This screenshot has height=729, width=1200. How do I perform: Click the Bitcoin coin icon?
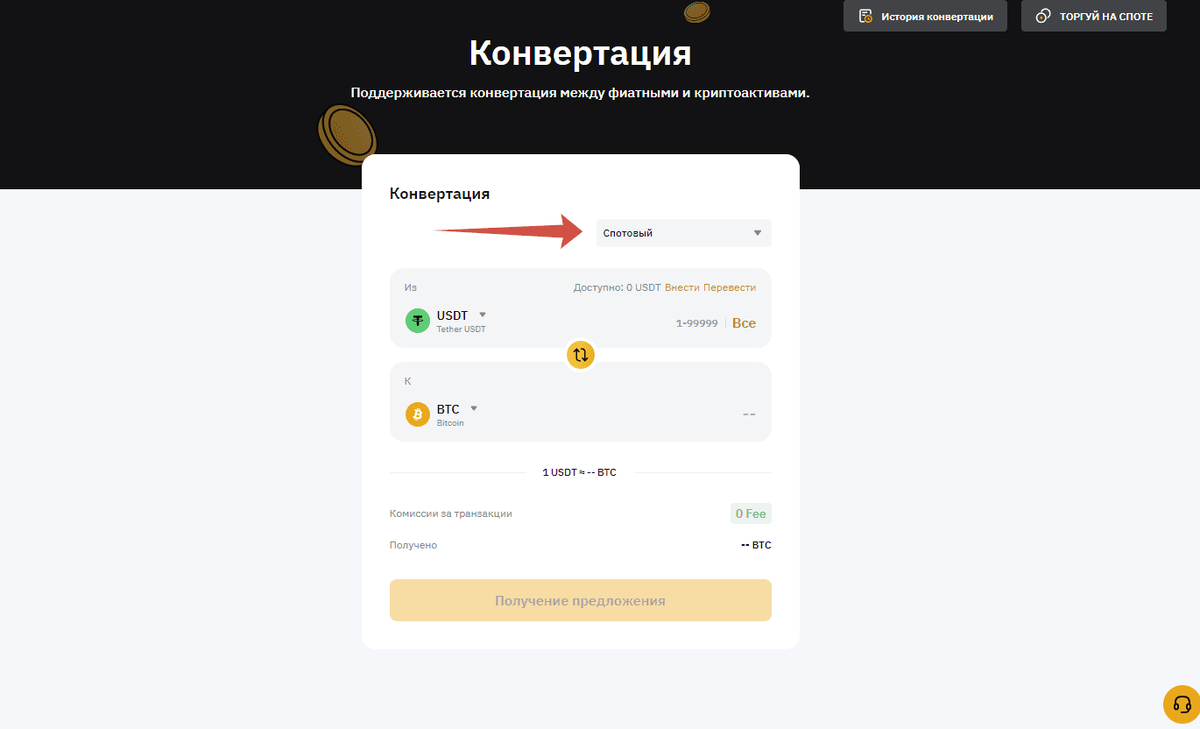[x=417, y=414]
